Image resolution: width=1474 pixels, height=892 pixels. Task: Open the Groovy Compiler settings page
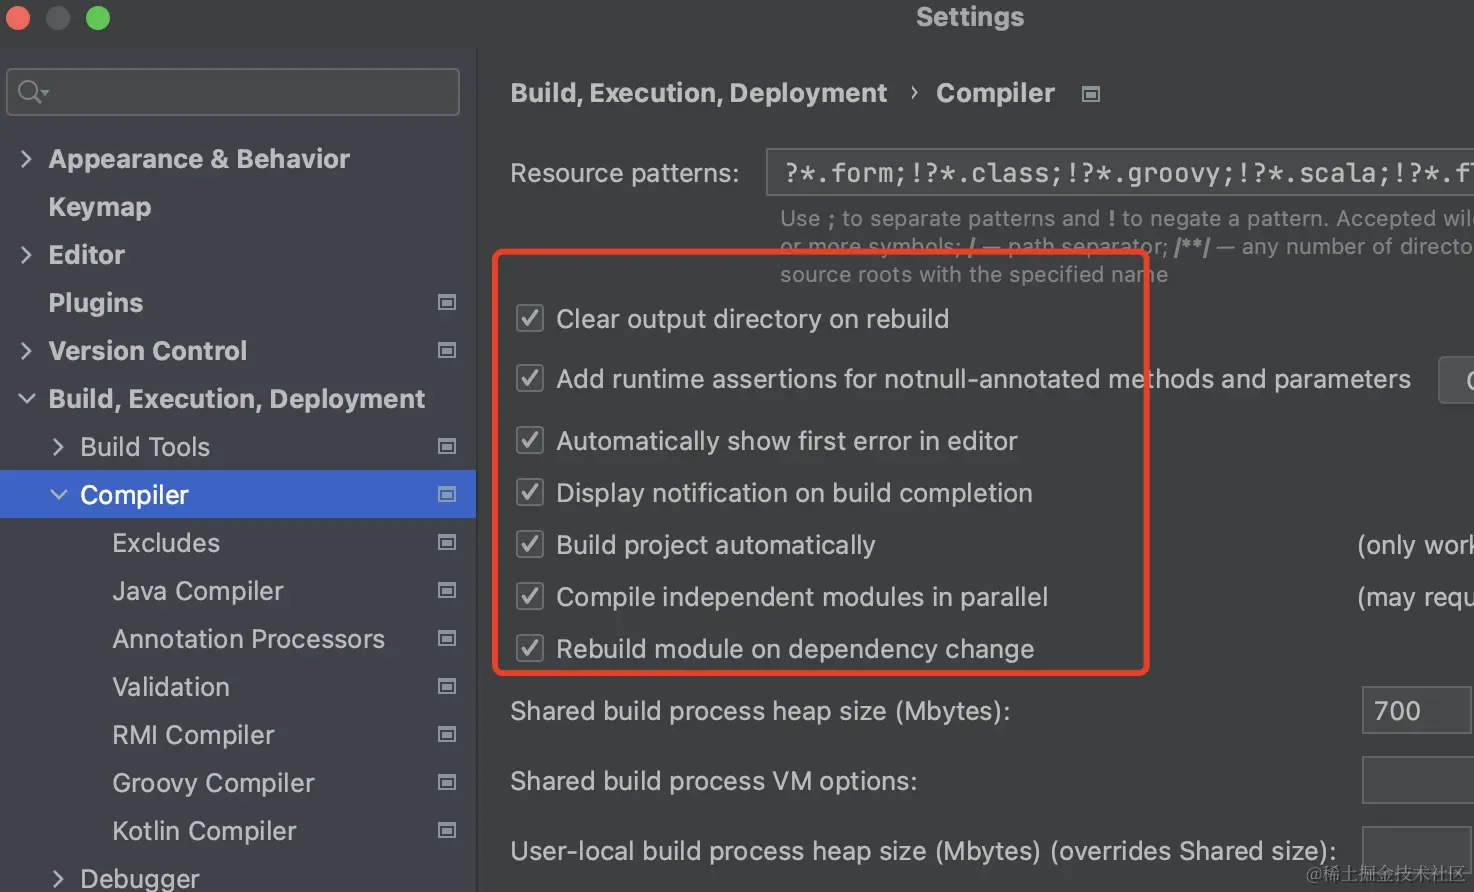tap(213, 783)
